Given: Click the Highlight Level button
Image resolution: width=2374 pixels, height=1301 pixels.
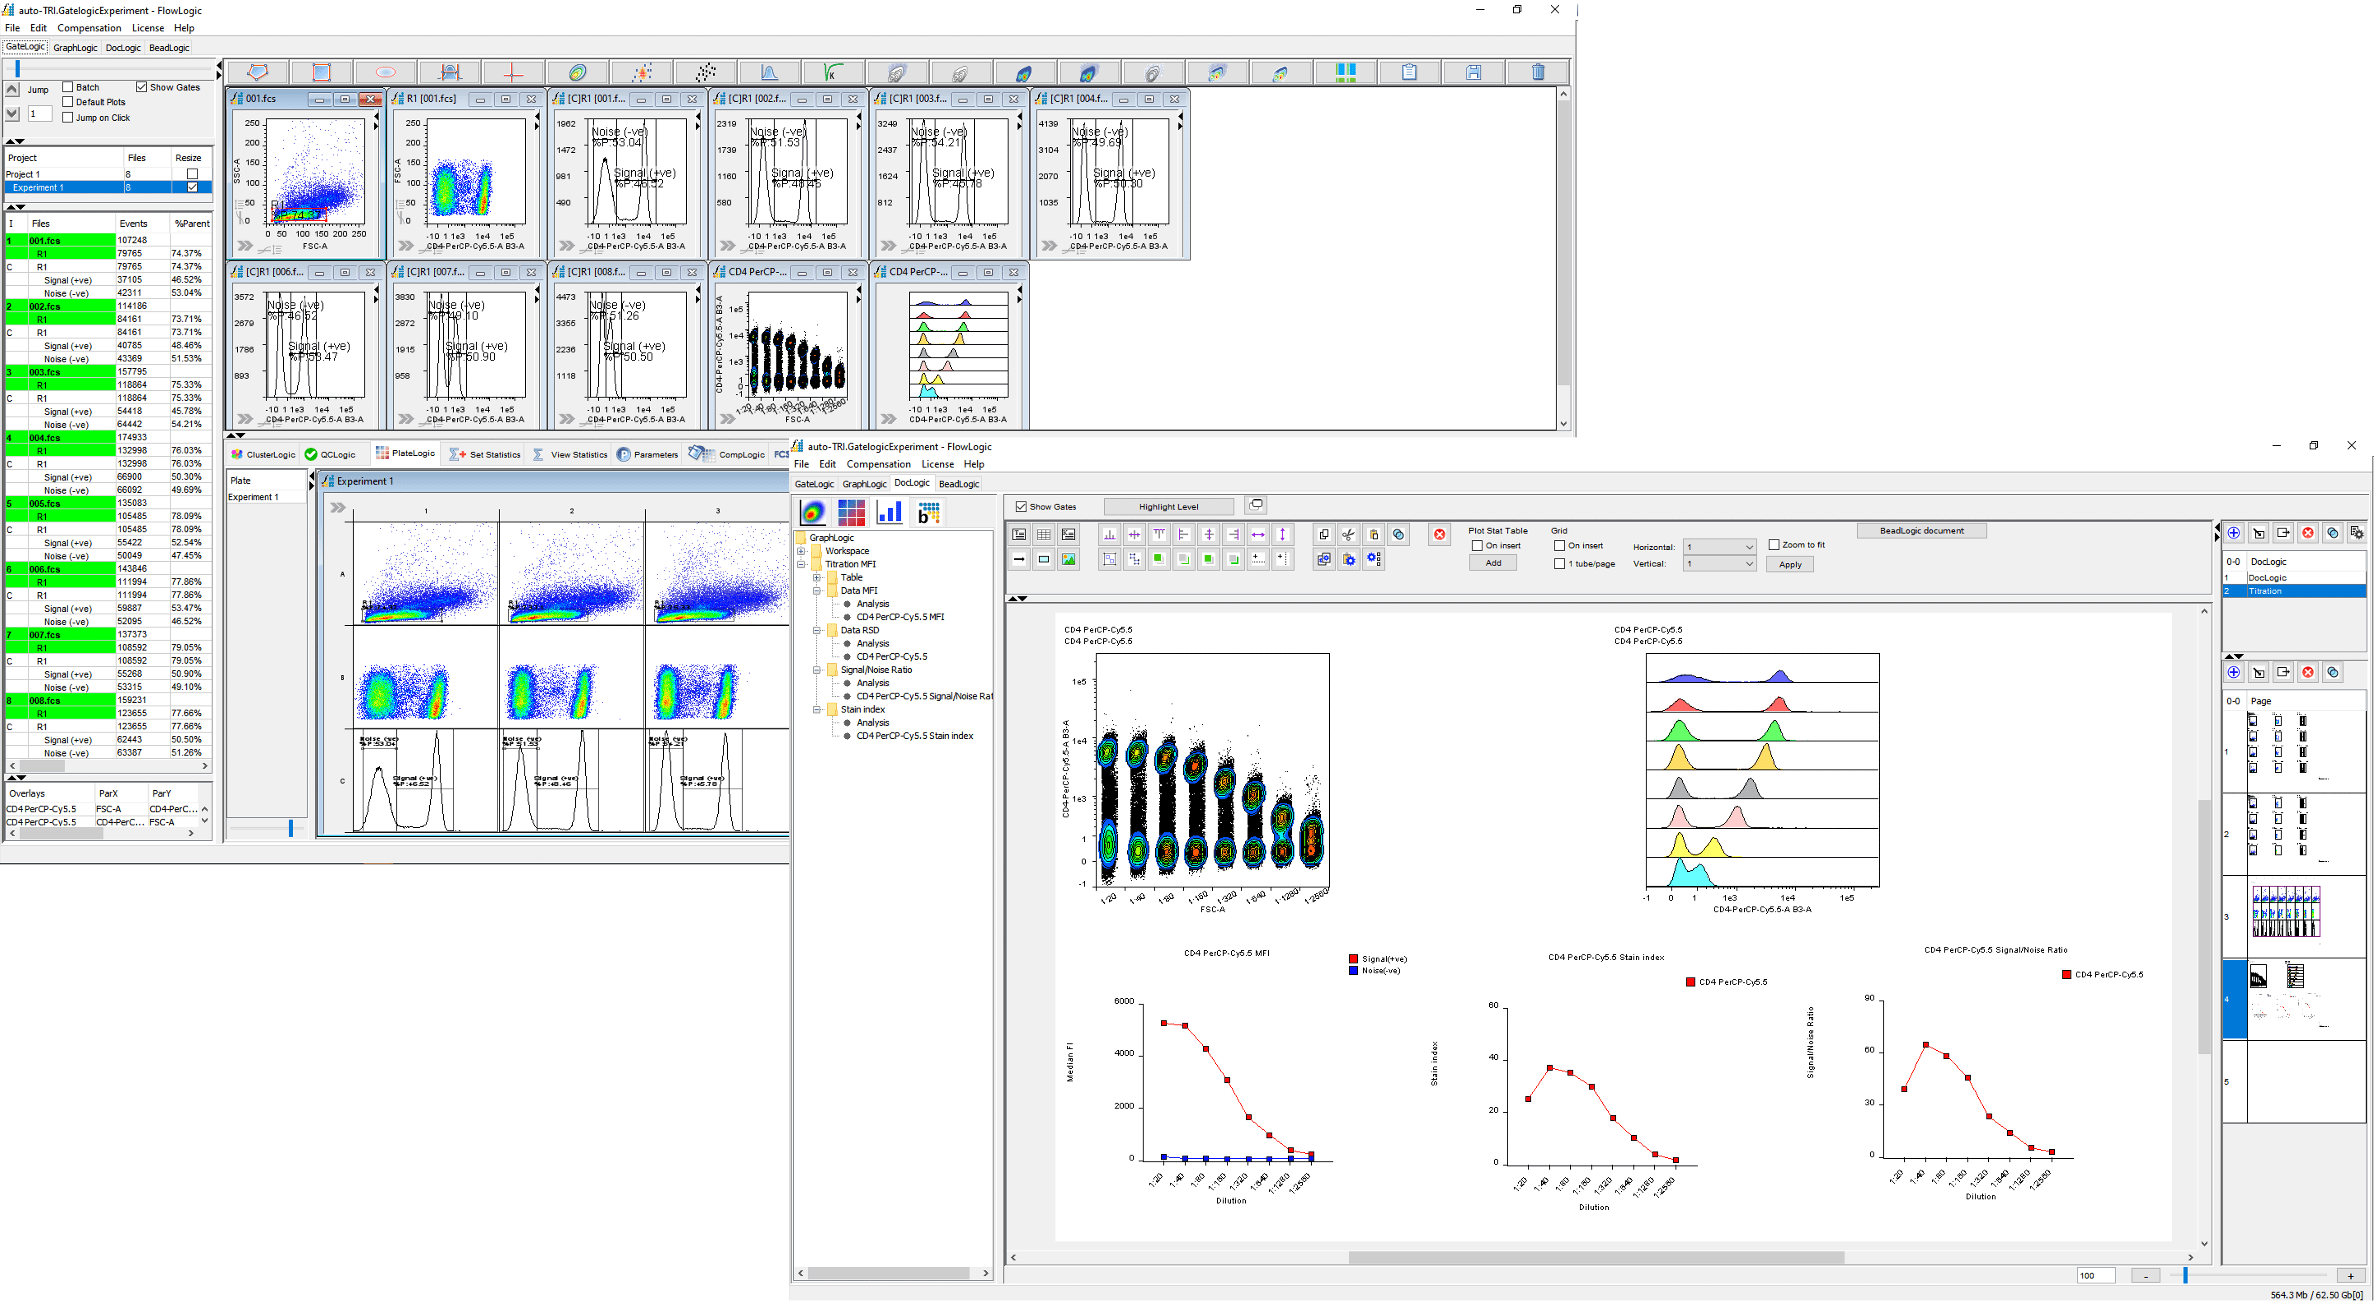Looking at the screenshot, I should tap(1169, 506).
